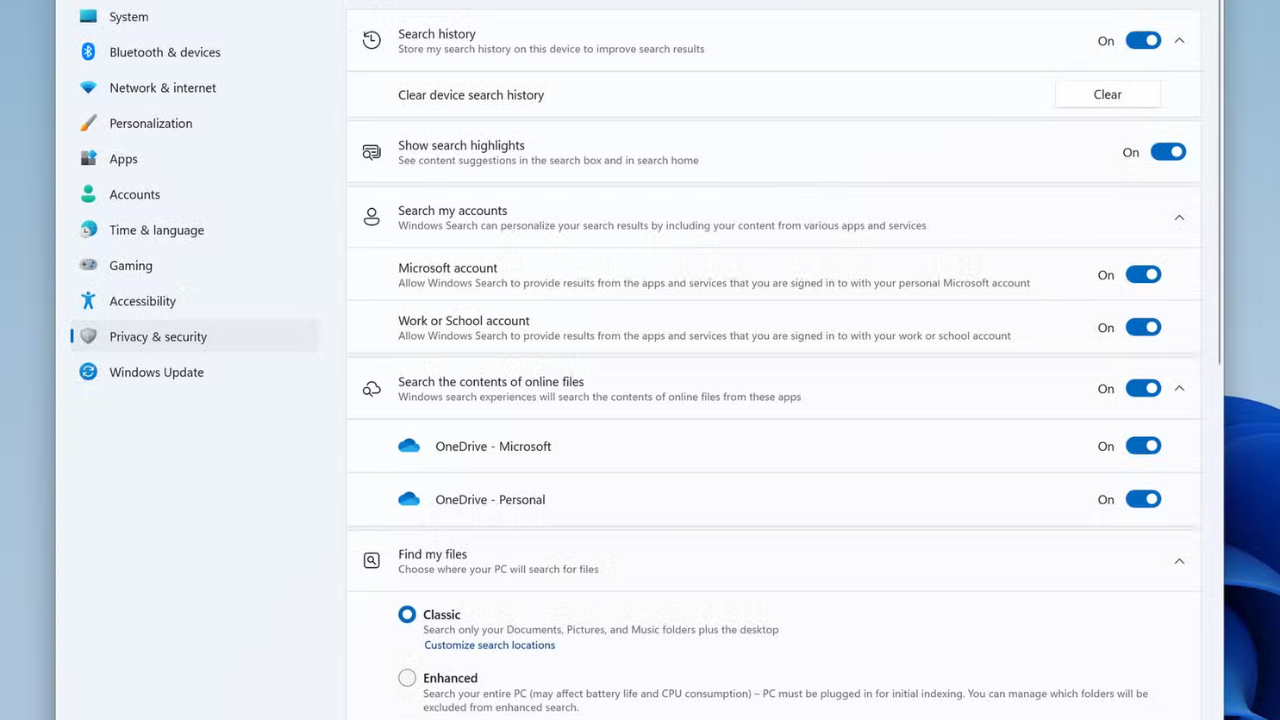The image size is (1280, 720).
Task: Click the 'Work or School account' row title
Action: (x=464, y=321)
